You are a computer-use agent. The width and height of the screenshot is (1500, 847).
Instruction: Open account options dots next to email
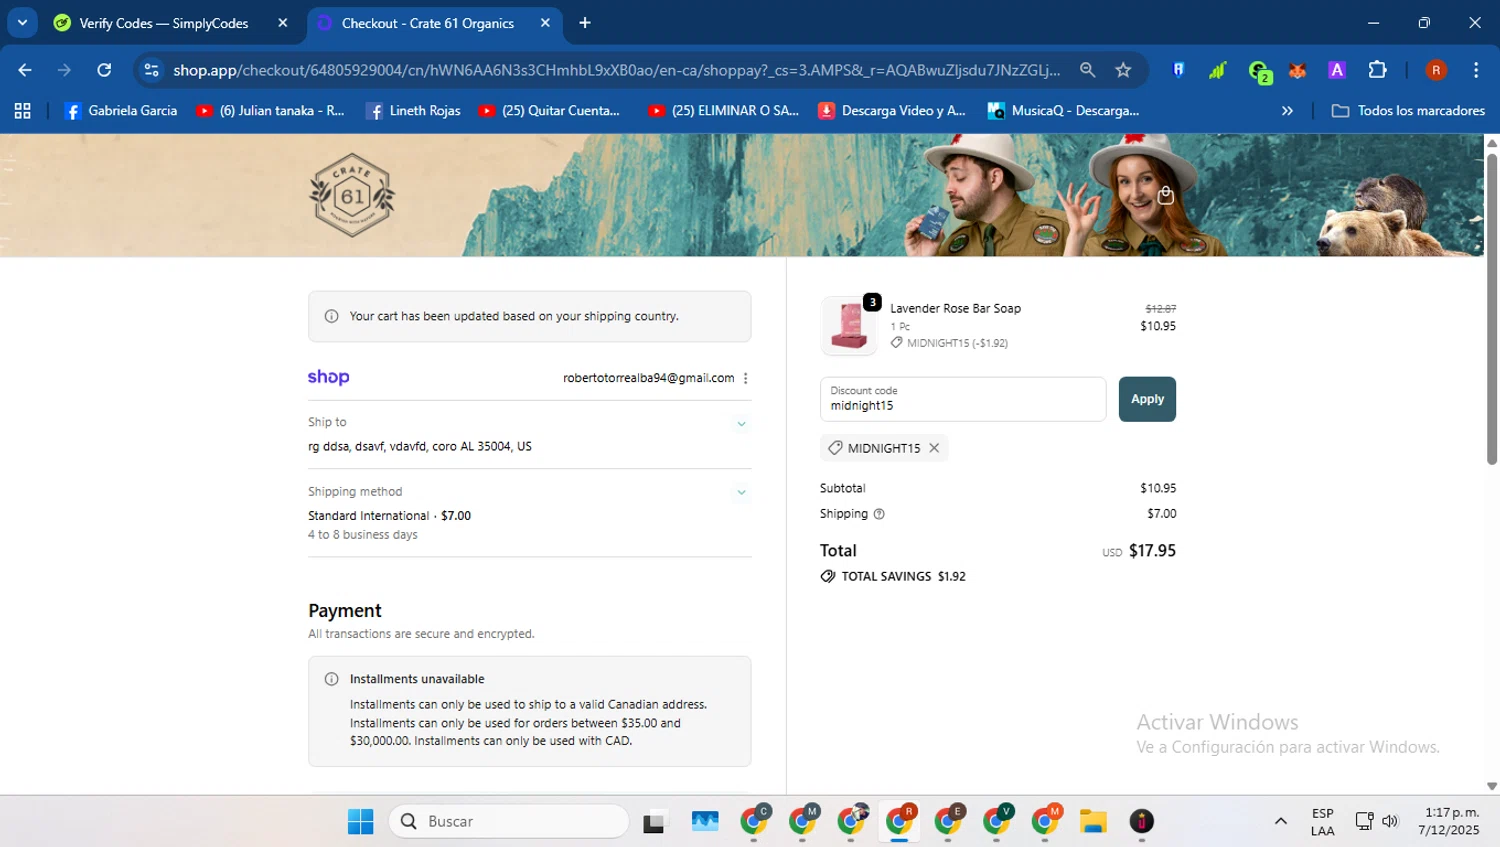[746, 378]
